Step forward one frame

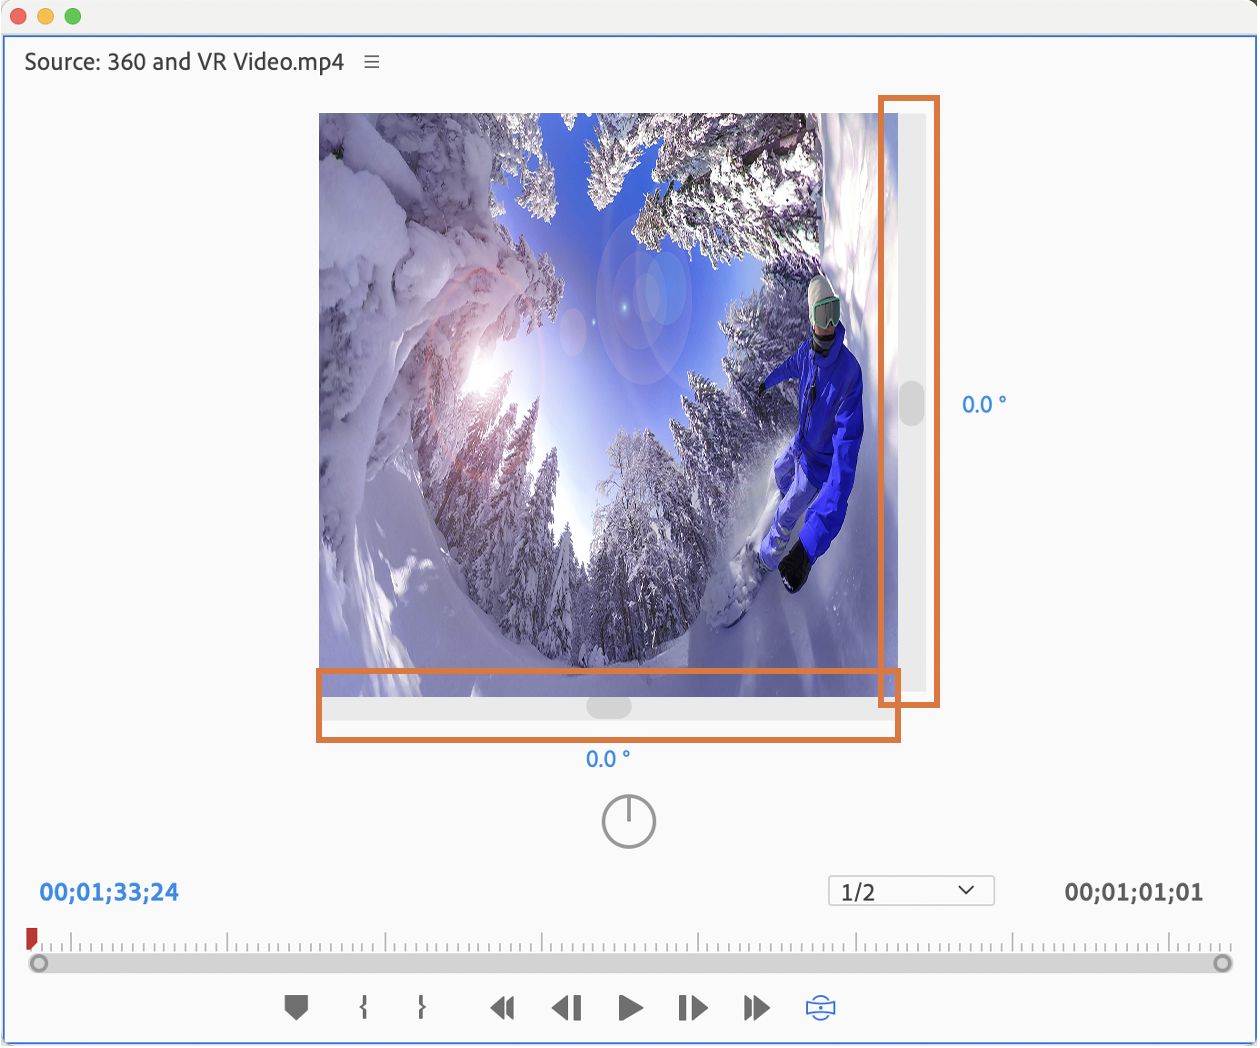point(692,1008)
